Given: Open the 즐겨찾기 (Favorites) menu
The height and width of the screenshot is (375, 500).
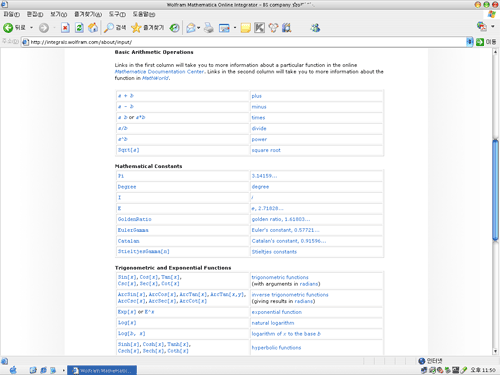Looking at the screenshot, I should pos(88,14).
